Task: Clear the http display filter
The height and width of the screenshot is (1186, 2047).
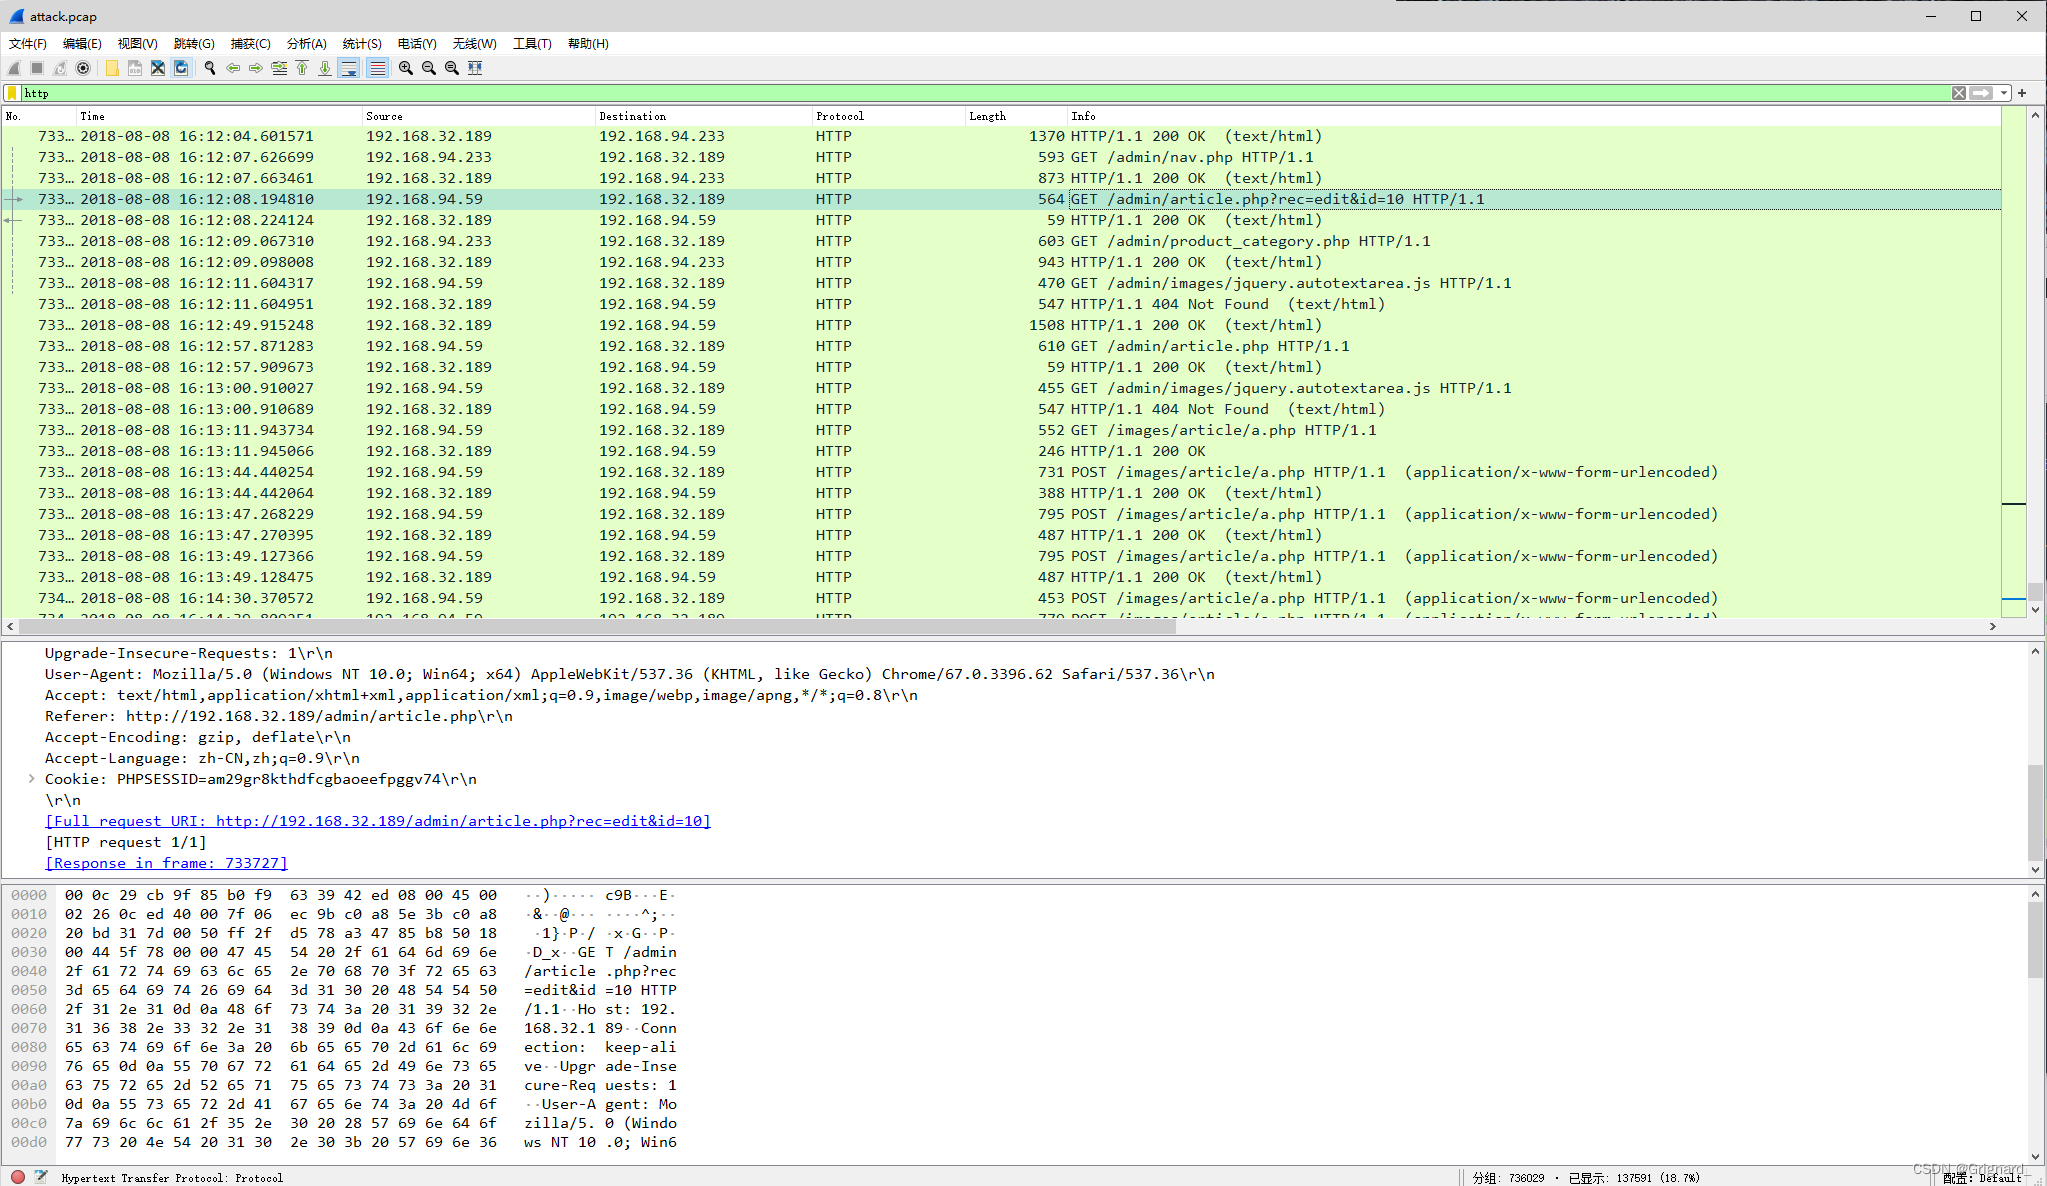Action: [x=1959, y=93]
